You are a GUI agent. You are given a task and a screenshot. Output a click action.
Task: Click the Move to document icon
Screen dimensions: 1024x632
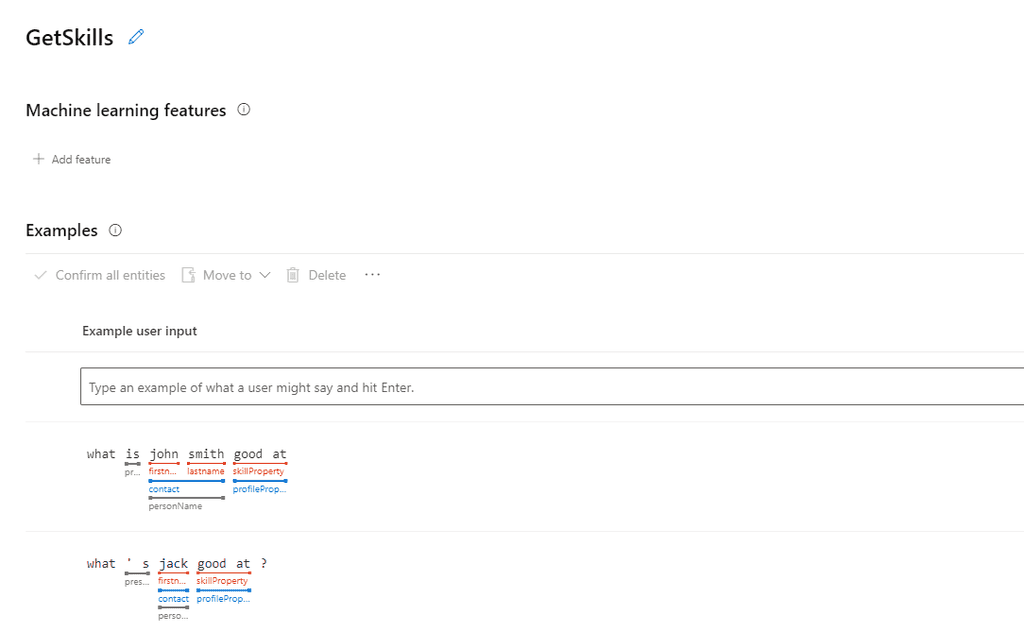pyautogui.click(x=188, y=274)
